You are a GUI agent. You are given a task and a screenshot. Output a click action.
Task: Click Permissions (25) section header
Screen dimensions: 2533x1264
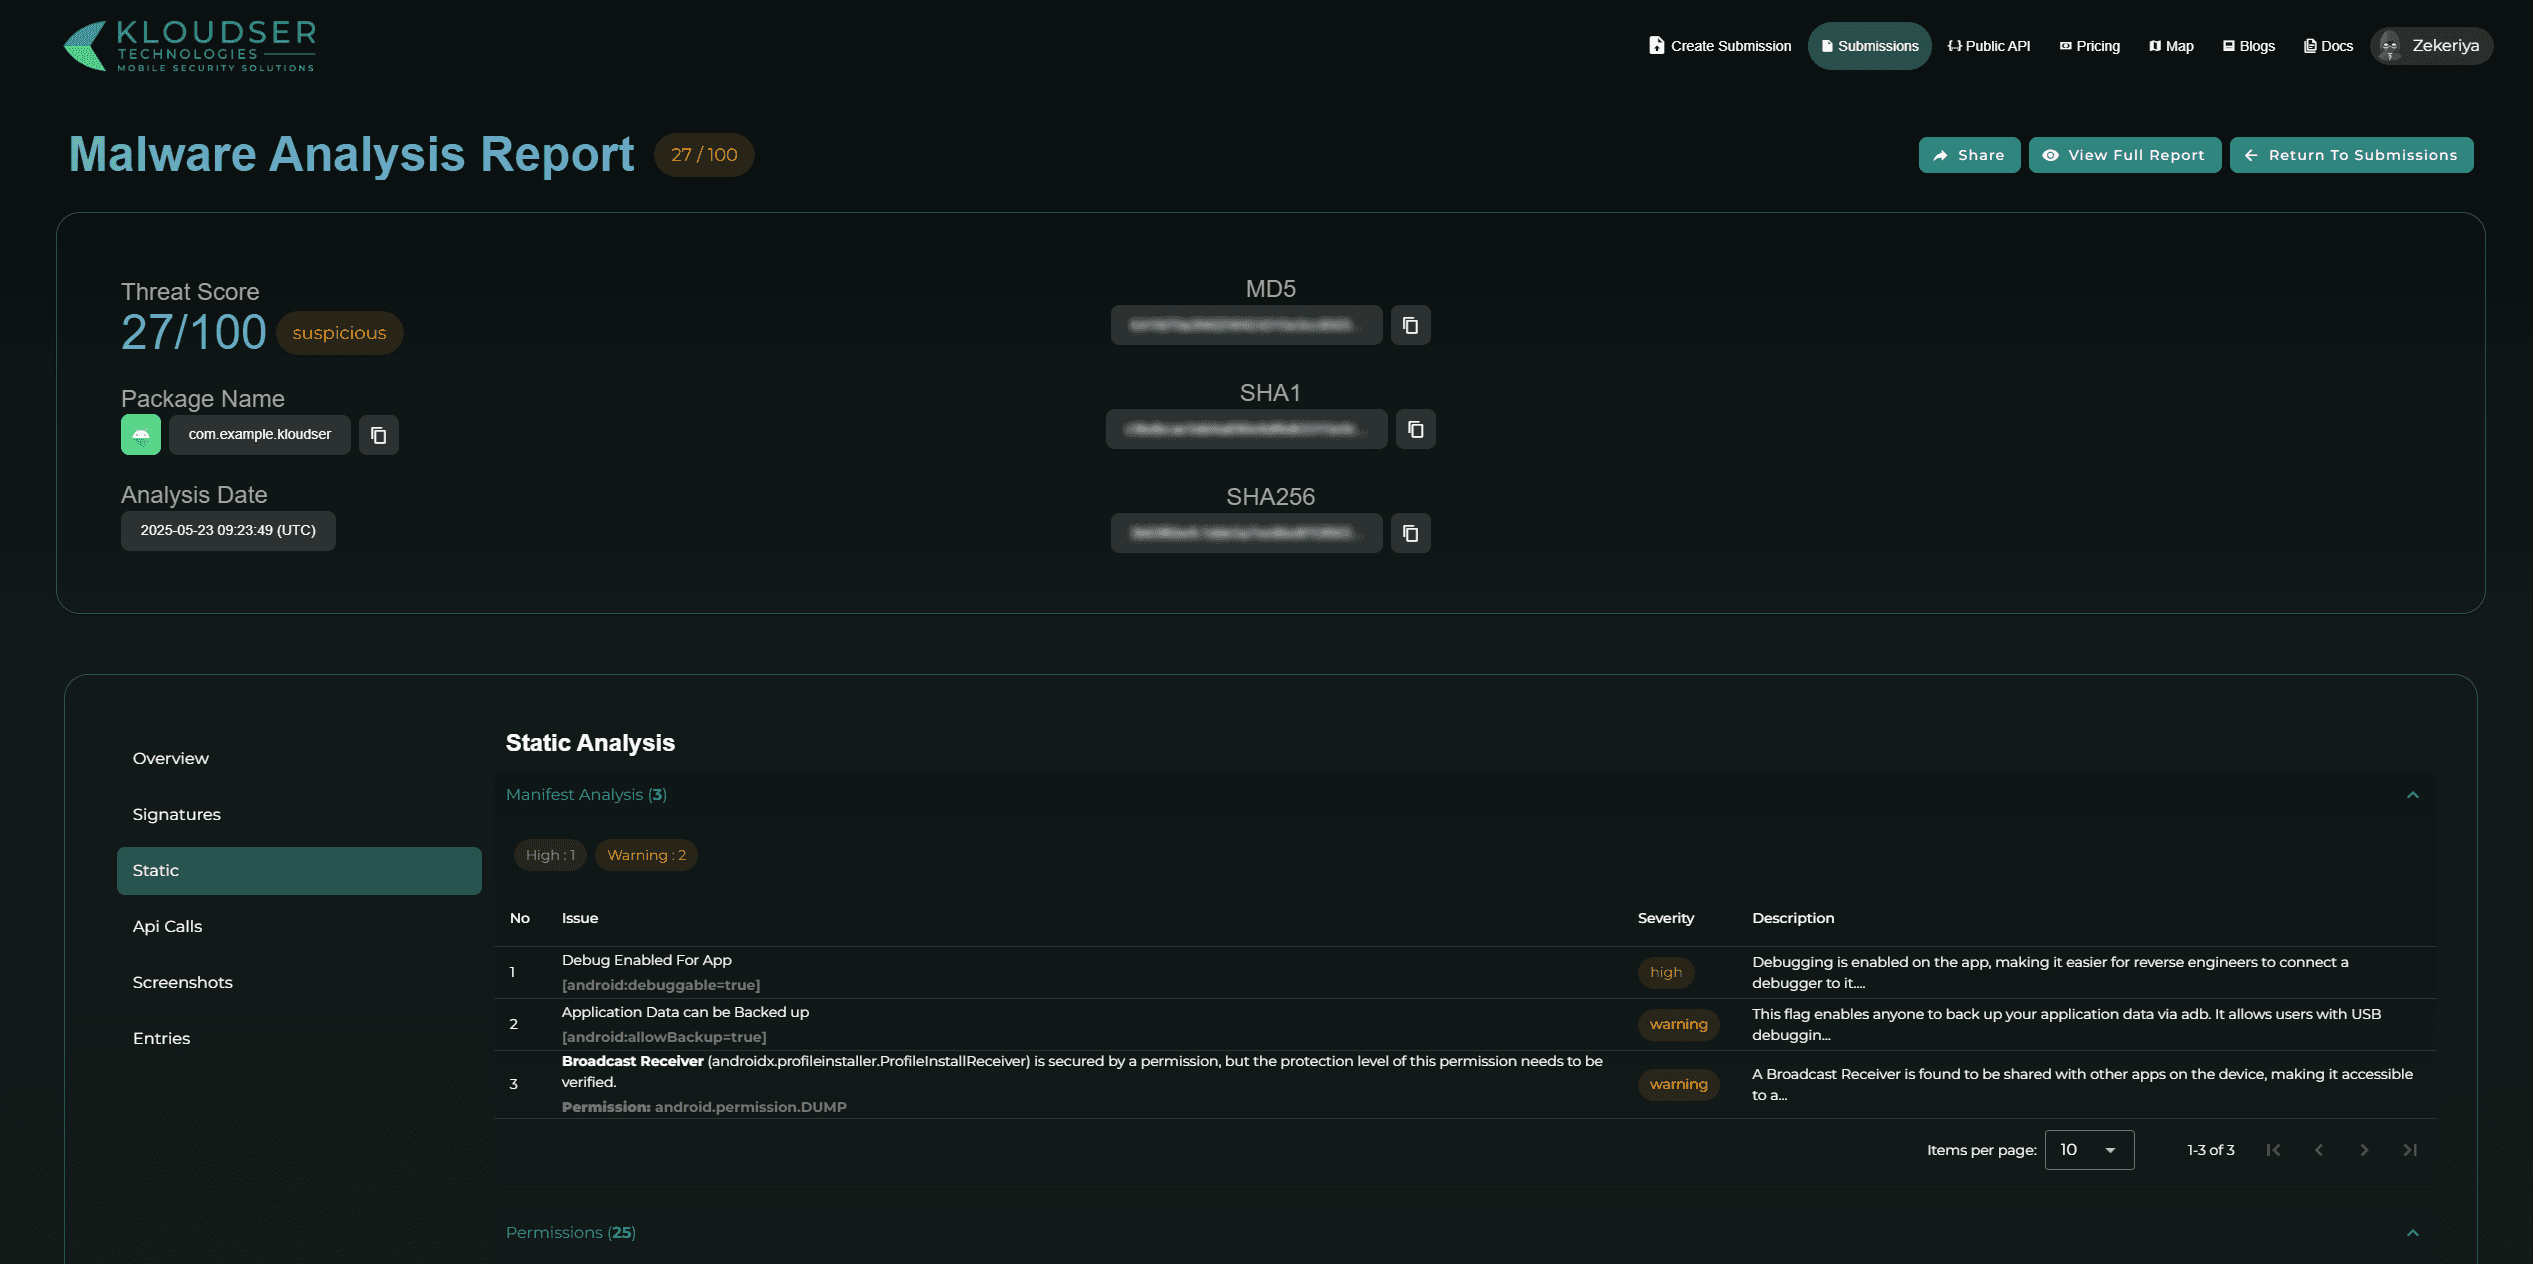coord(1465,1233)
